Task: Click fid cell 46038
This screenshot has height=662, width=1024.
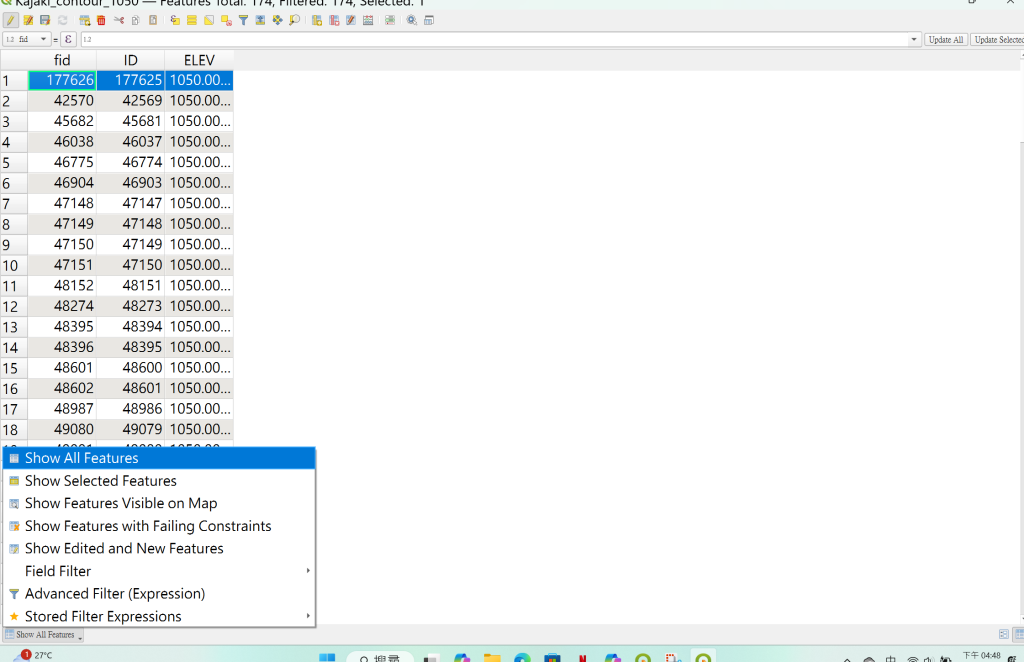Action: click(62, 142)
